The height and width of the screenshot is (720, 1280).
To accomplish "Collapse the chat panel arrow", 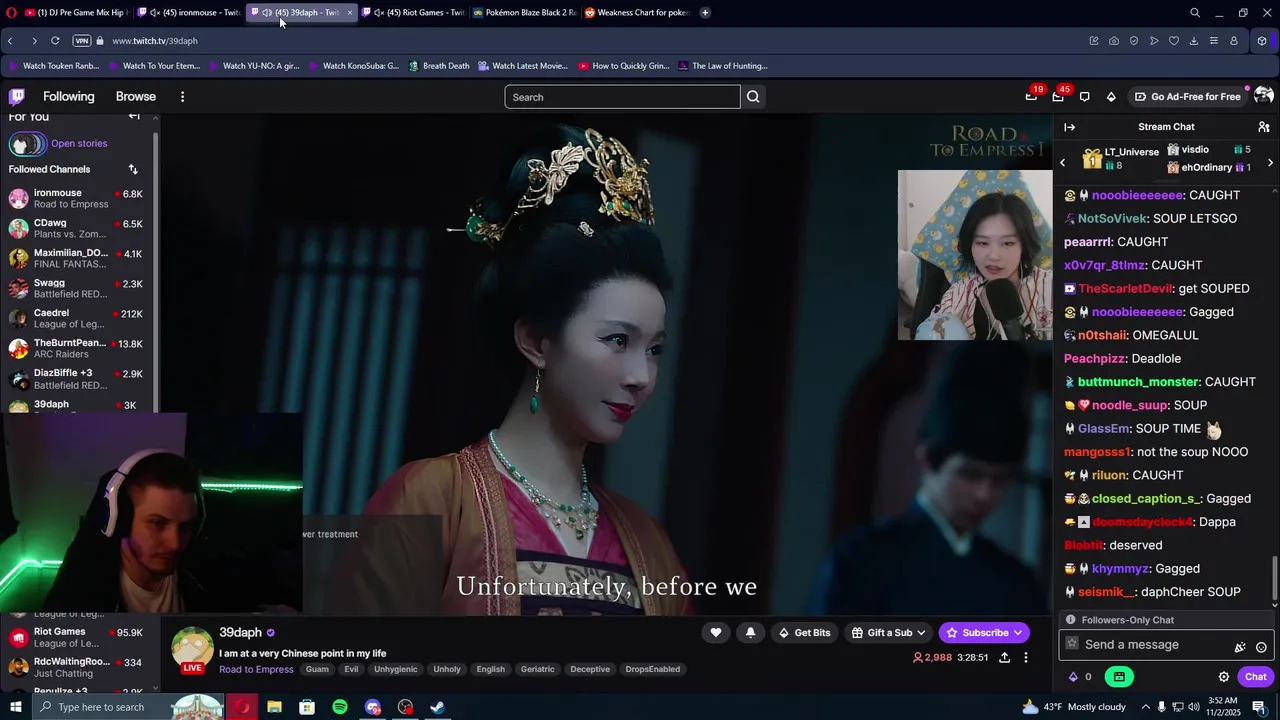I will click(1069, 127).
